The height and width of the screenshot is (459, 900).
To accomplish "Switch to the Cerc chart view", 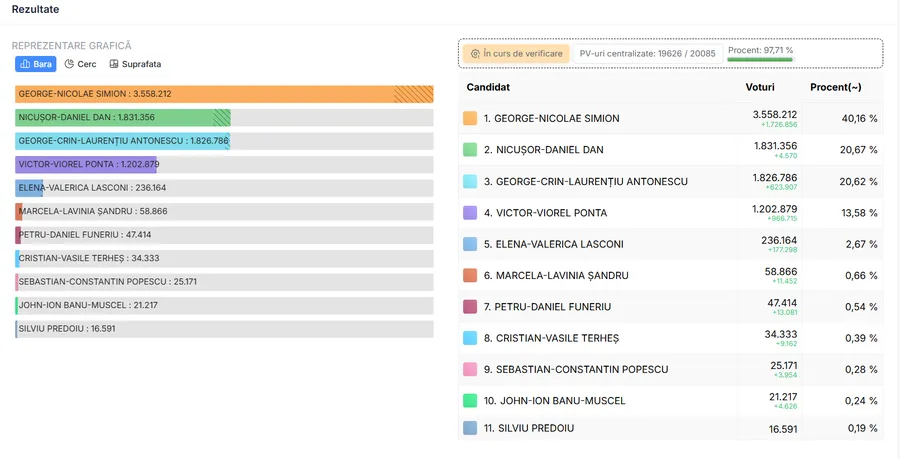I will pos(81,64).
